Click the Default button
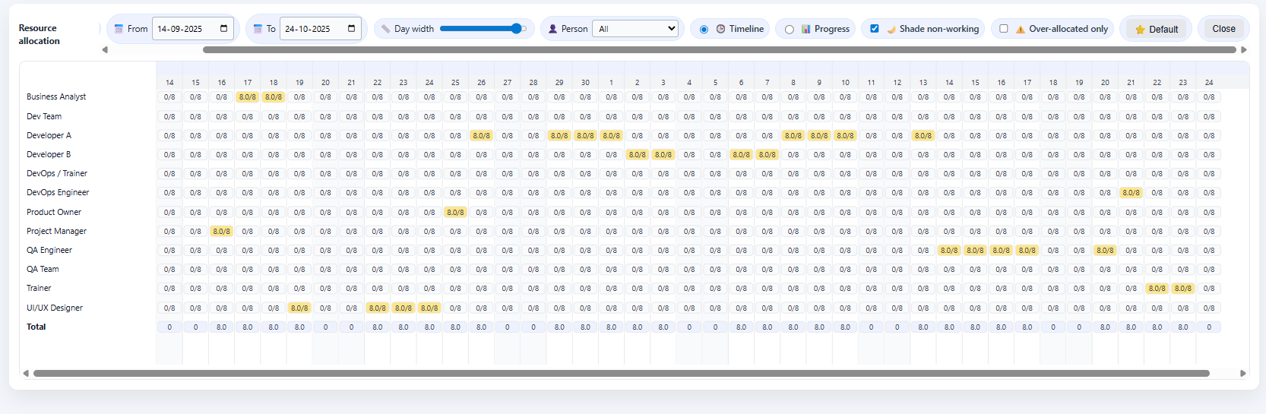This screenshot has width=1266, height=414. click(x=1155, y=29)
